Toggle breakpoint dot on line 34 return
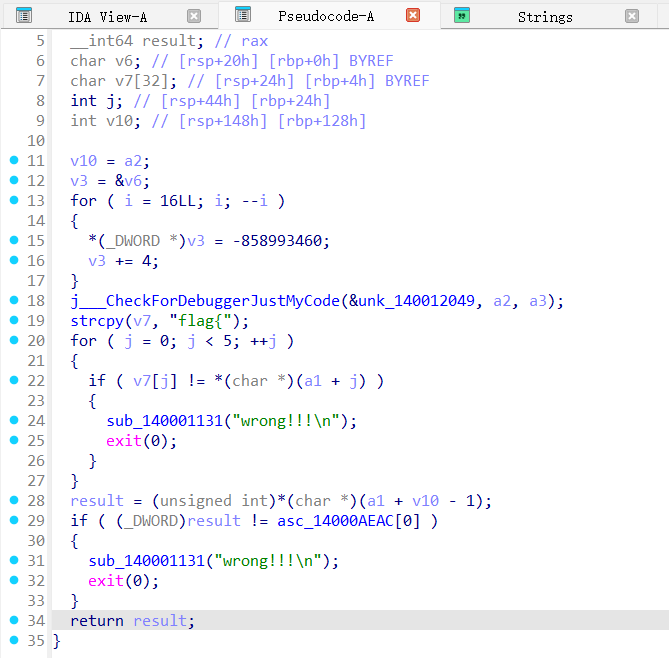This screenshot has height=658, width=669. tap(13, 620)
